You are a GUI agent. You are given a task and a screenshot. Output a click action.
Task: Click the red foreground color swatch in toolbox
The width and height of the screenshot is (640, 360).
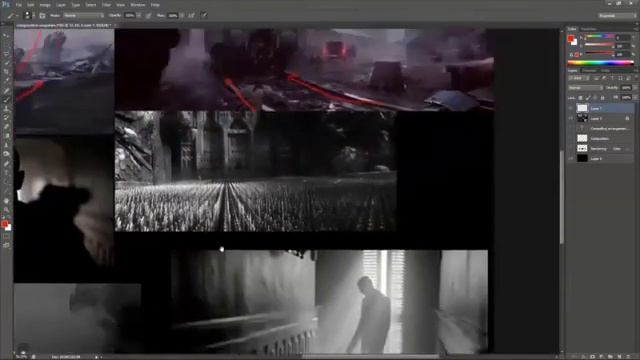[4, 223]
